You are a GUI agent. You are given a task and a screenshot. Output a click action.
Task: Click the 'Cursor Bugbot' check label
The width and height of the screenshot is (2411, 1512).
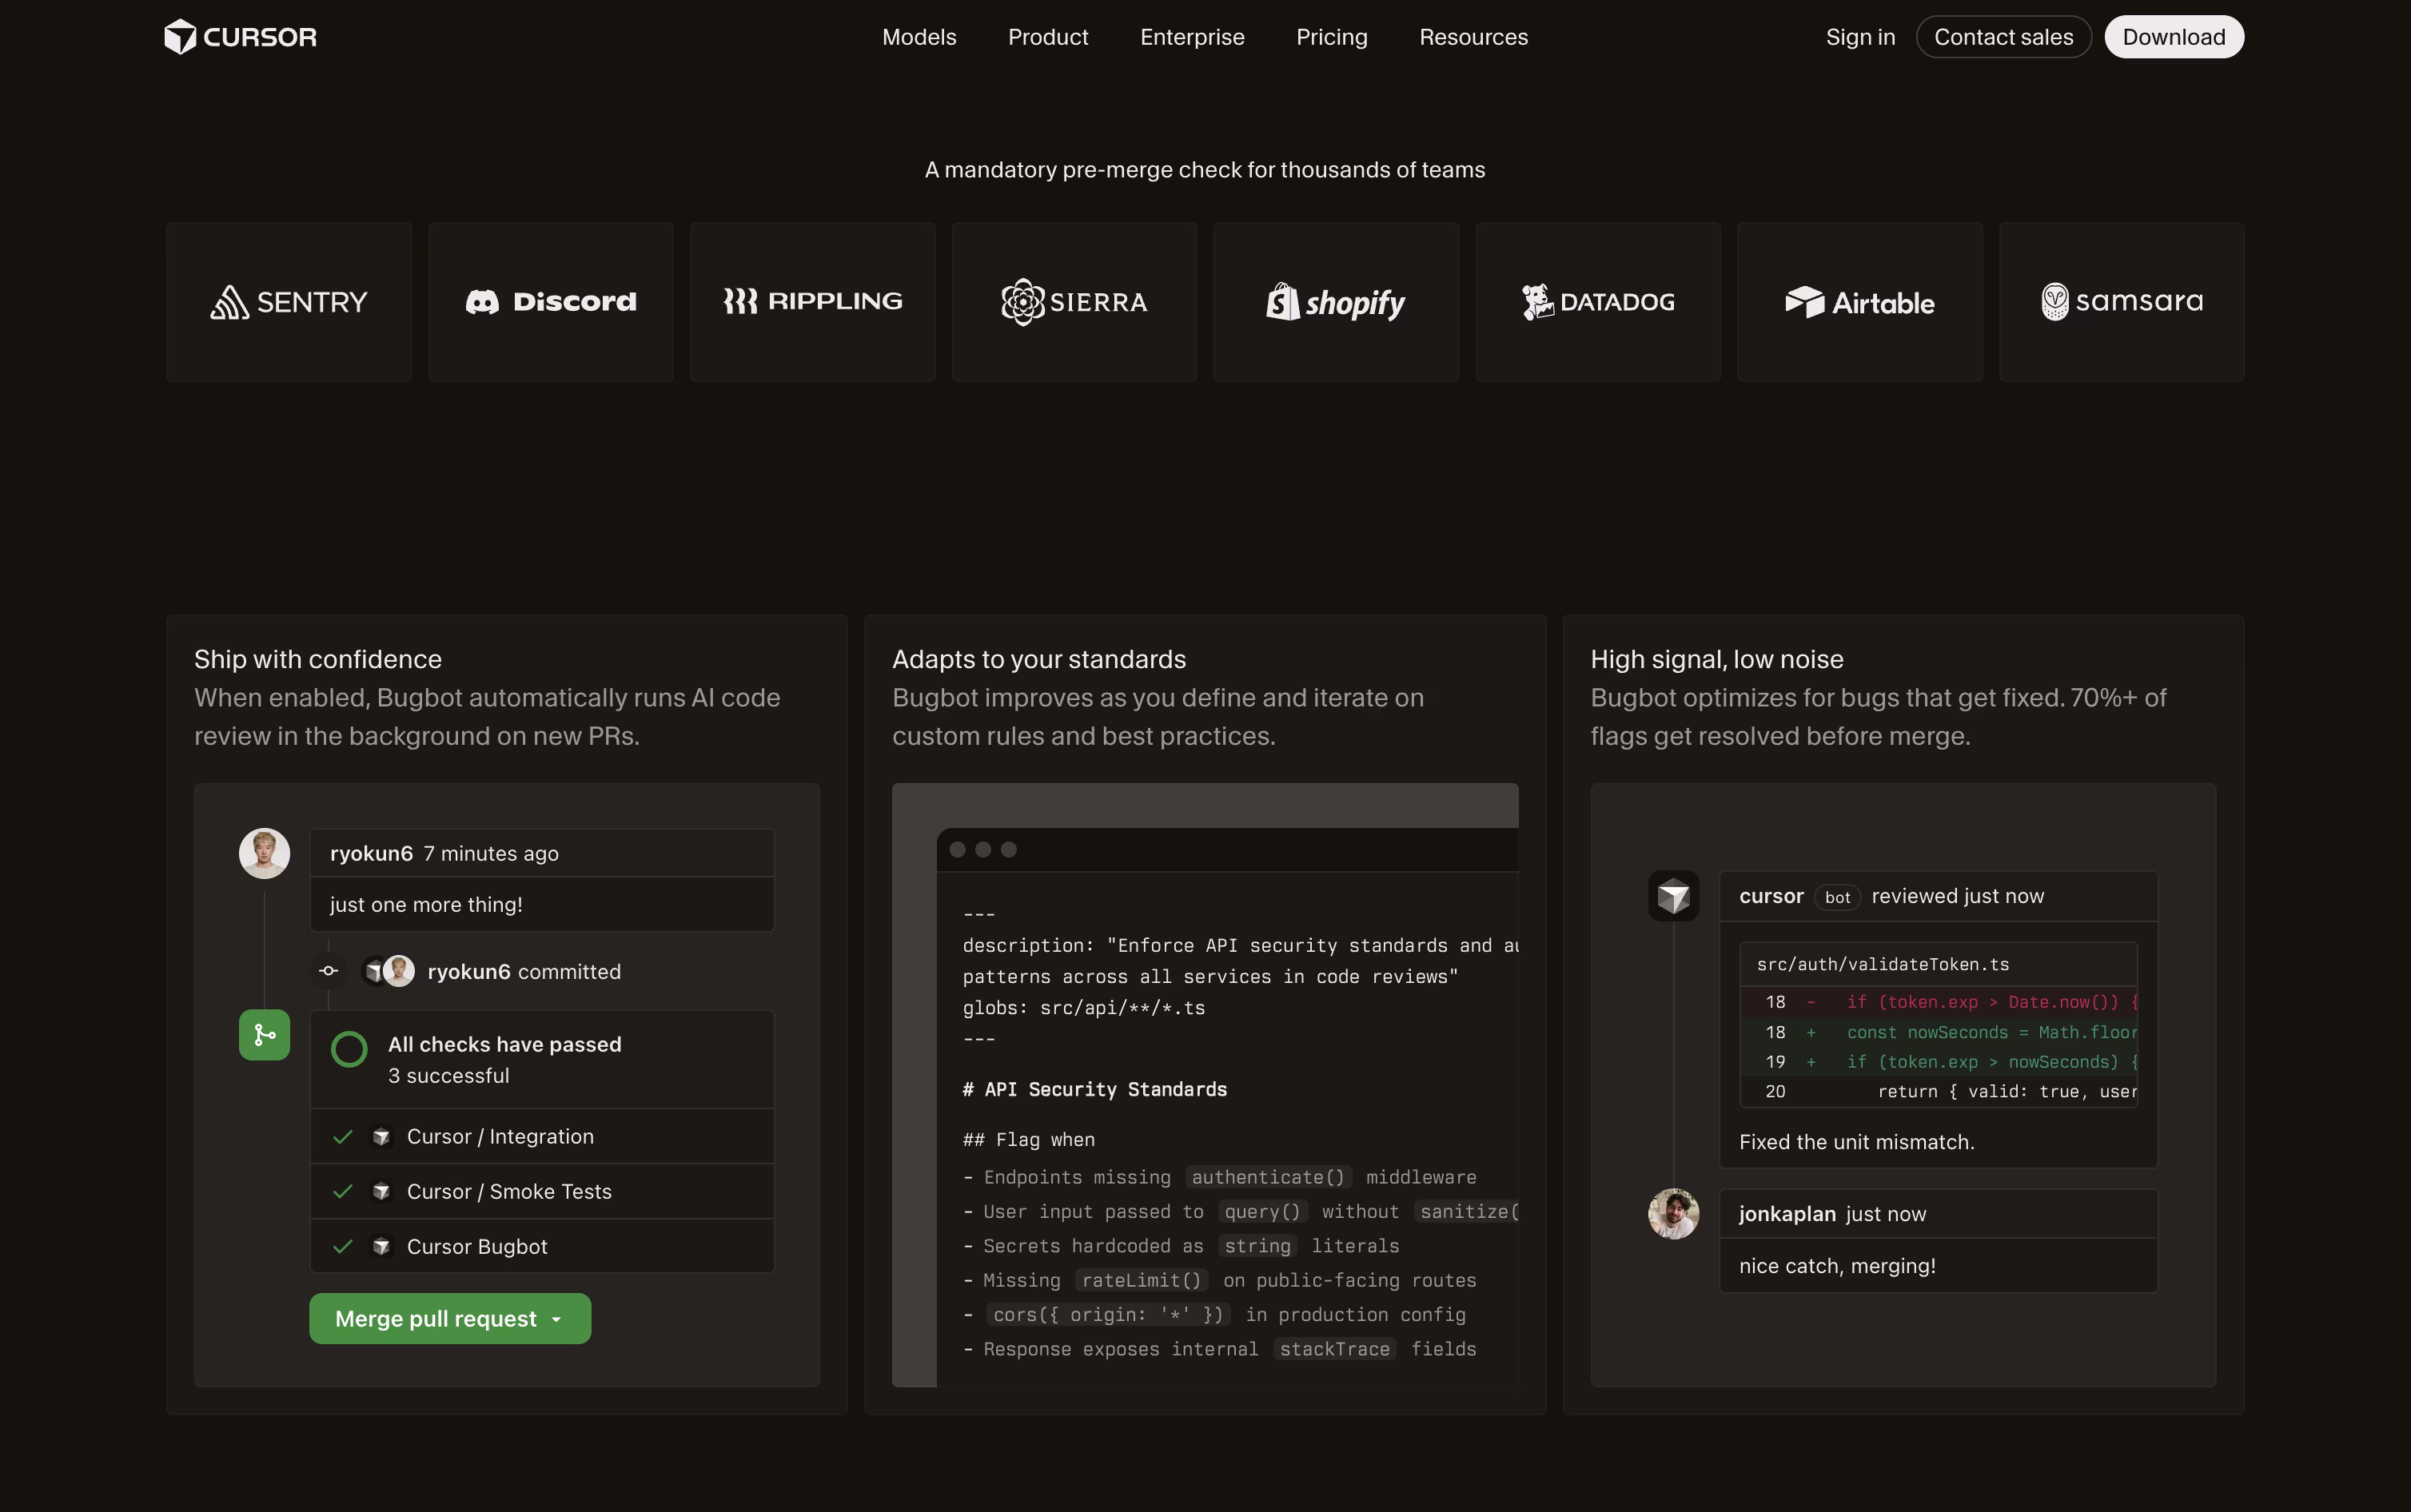click(x=477, y=1247)
